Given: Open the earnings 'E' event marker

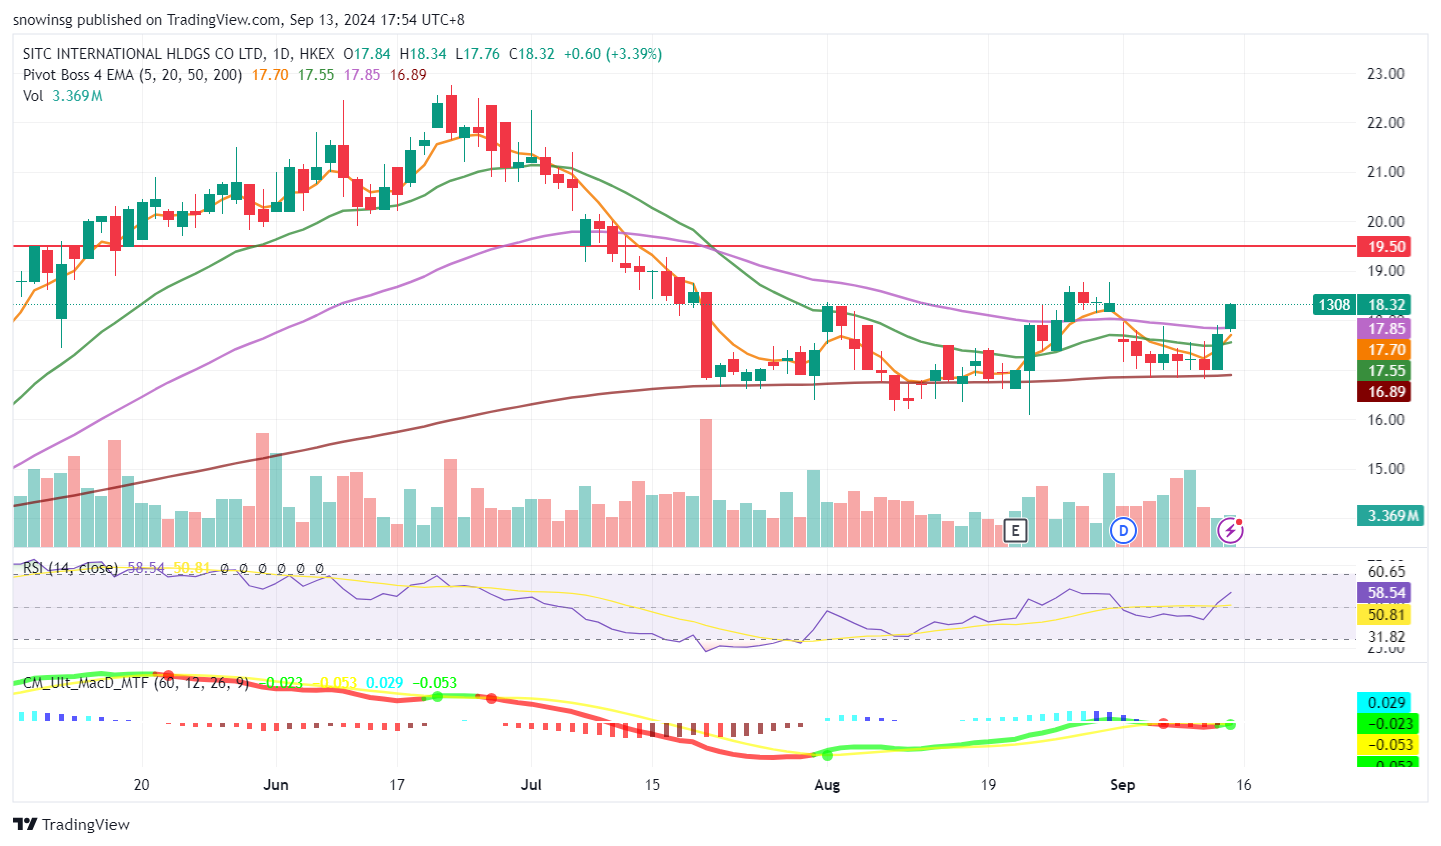Looking at the screenshot, I should 1016,530.
